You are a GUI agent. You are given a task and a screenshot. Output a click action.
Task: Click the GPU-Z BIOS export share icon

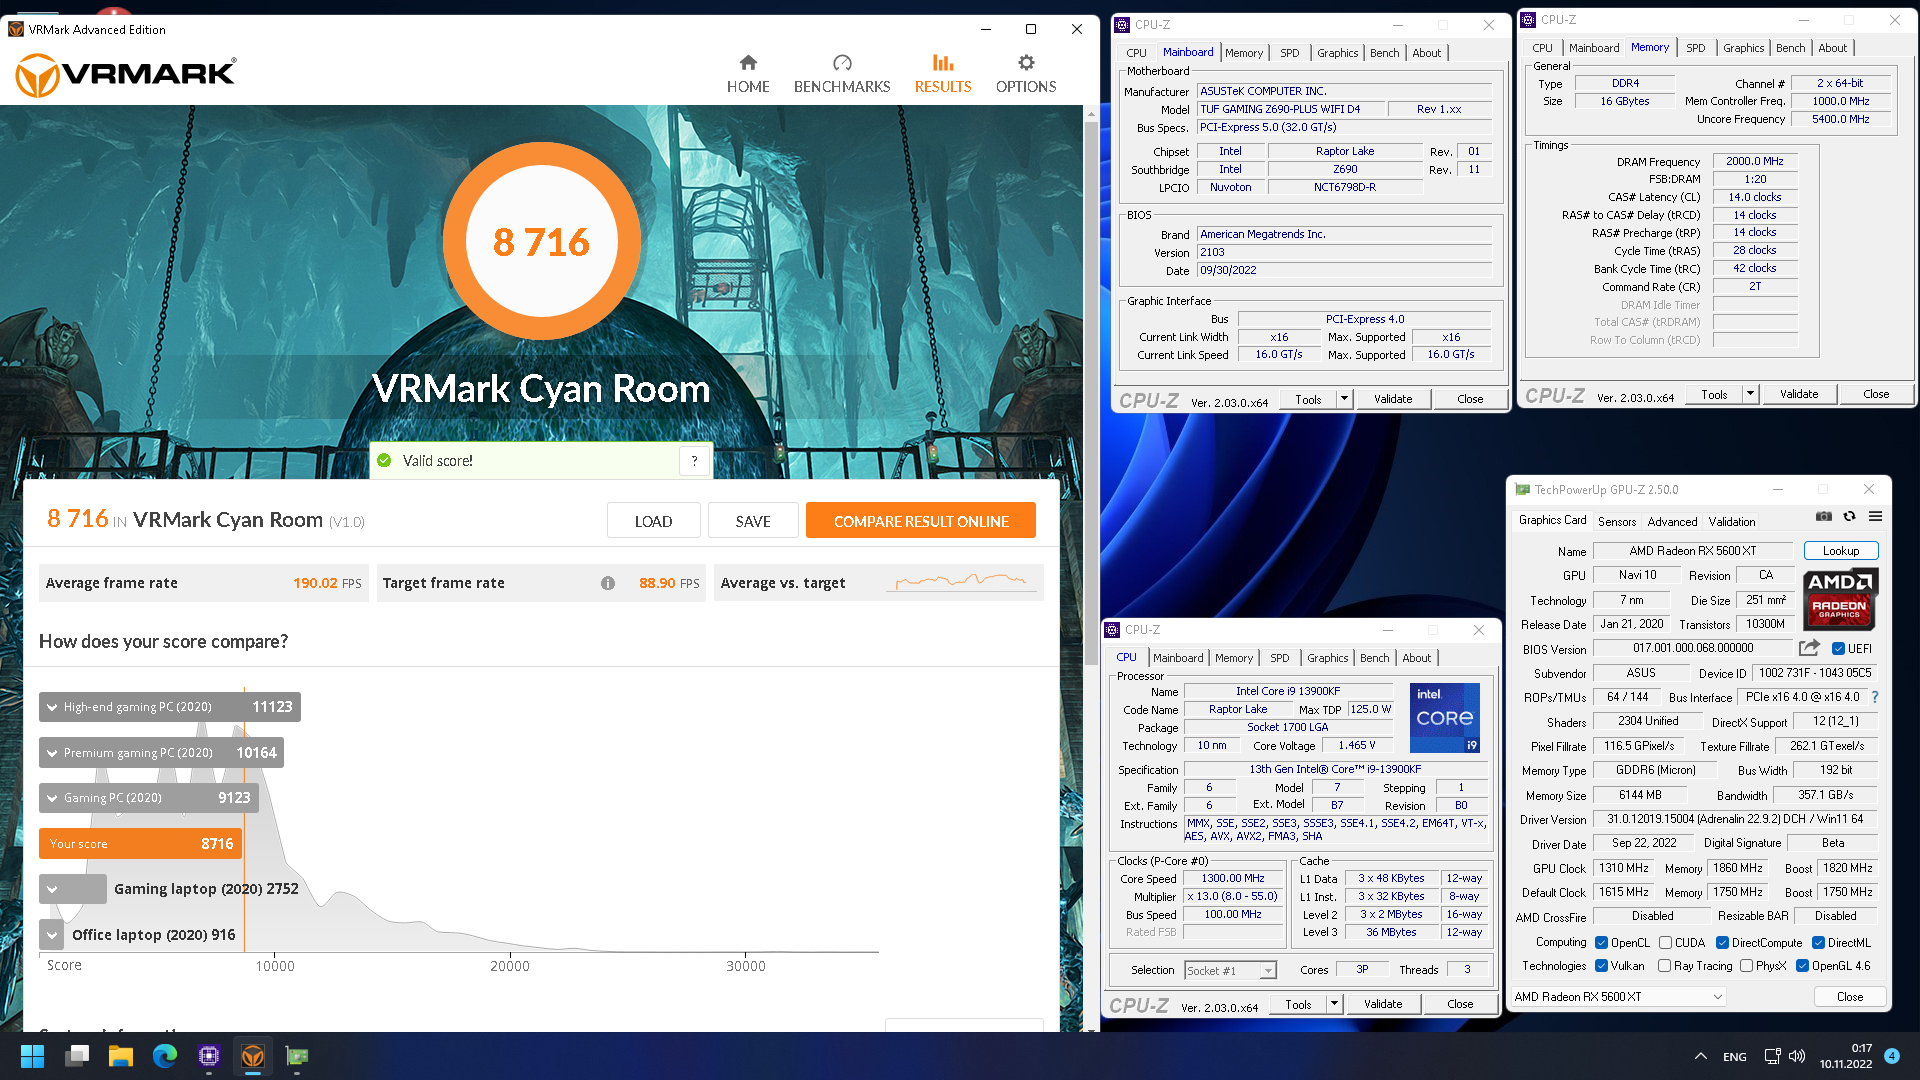coord(1808,648)
